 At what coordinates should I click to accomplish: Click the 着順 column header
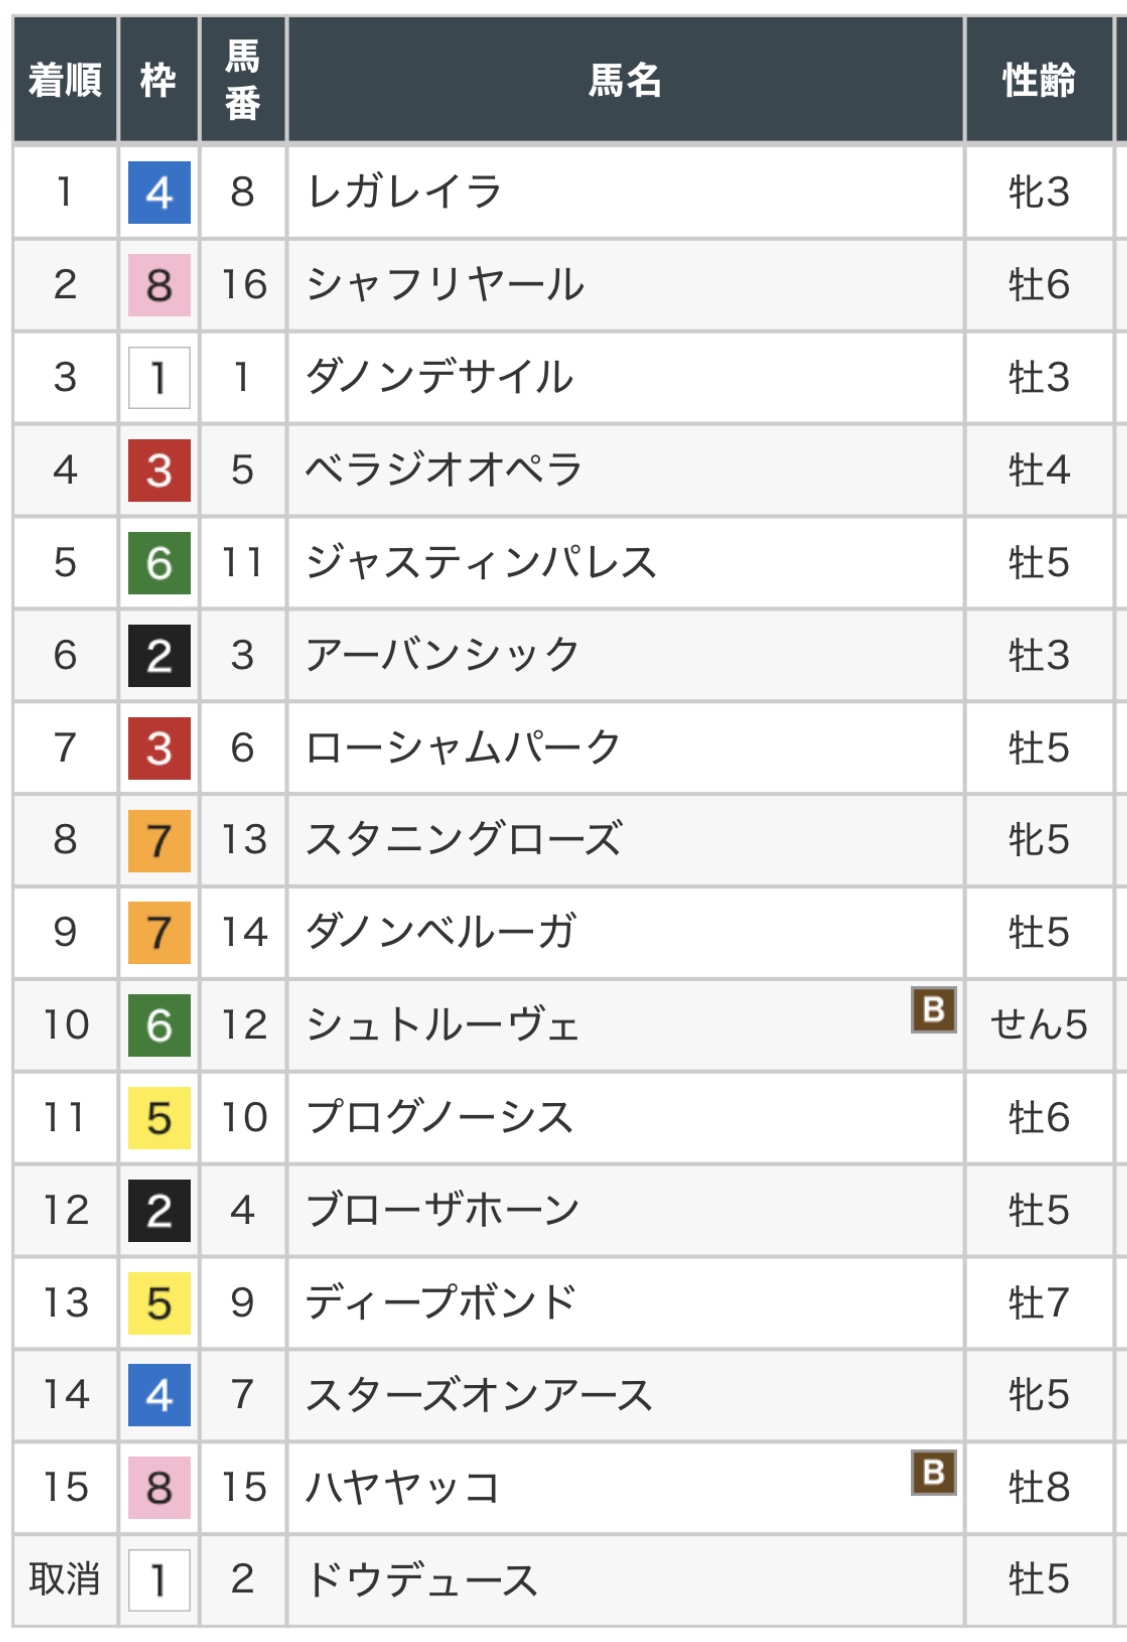(x=65, y=80)
